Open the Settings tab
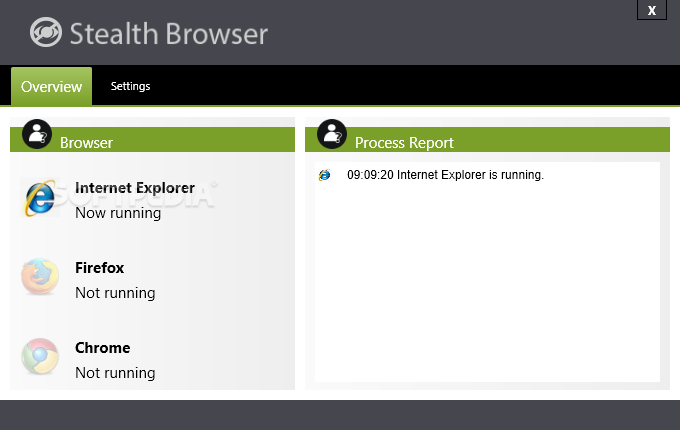The width and height of the screenshot is (680, 430). pyautogui.click(x=130, y=86)
